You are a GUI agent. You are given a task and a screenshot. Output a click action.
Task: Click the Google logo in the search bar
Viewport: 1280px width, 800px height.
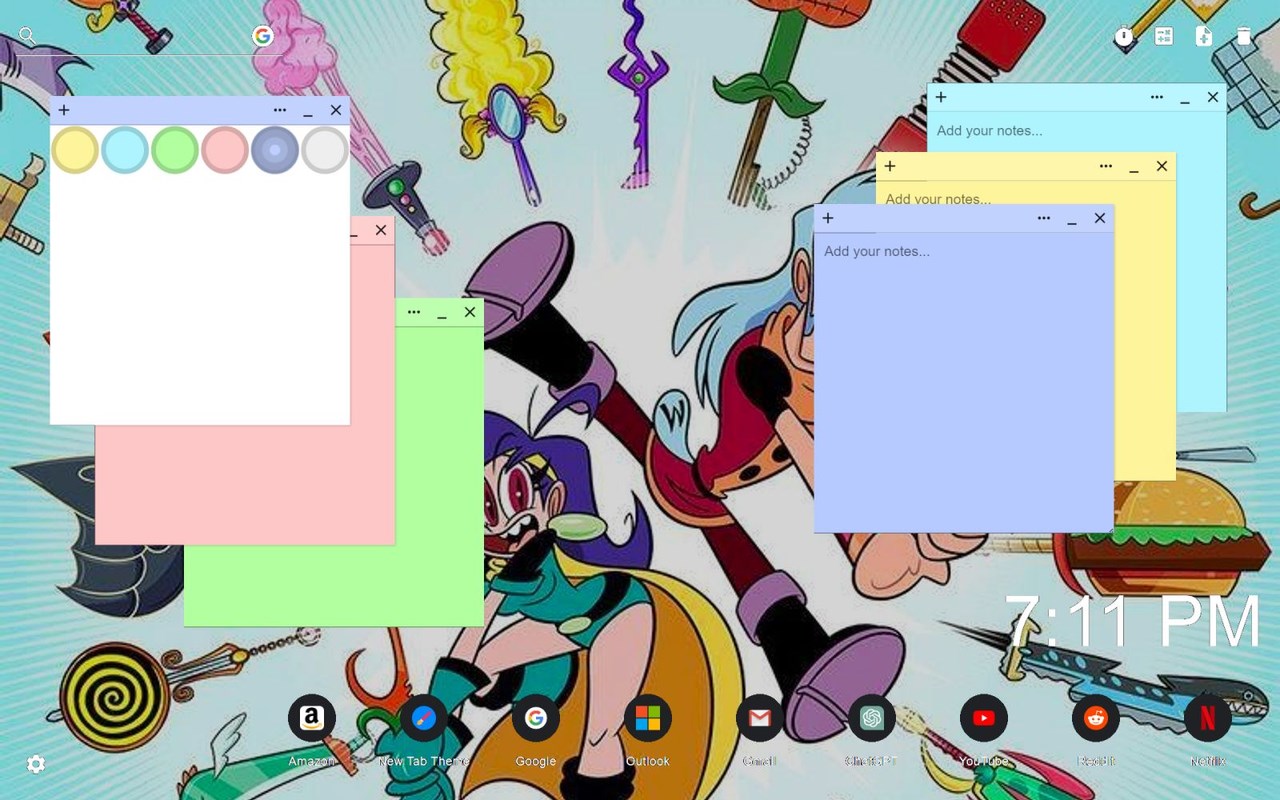click(x=263, y=36)
